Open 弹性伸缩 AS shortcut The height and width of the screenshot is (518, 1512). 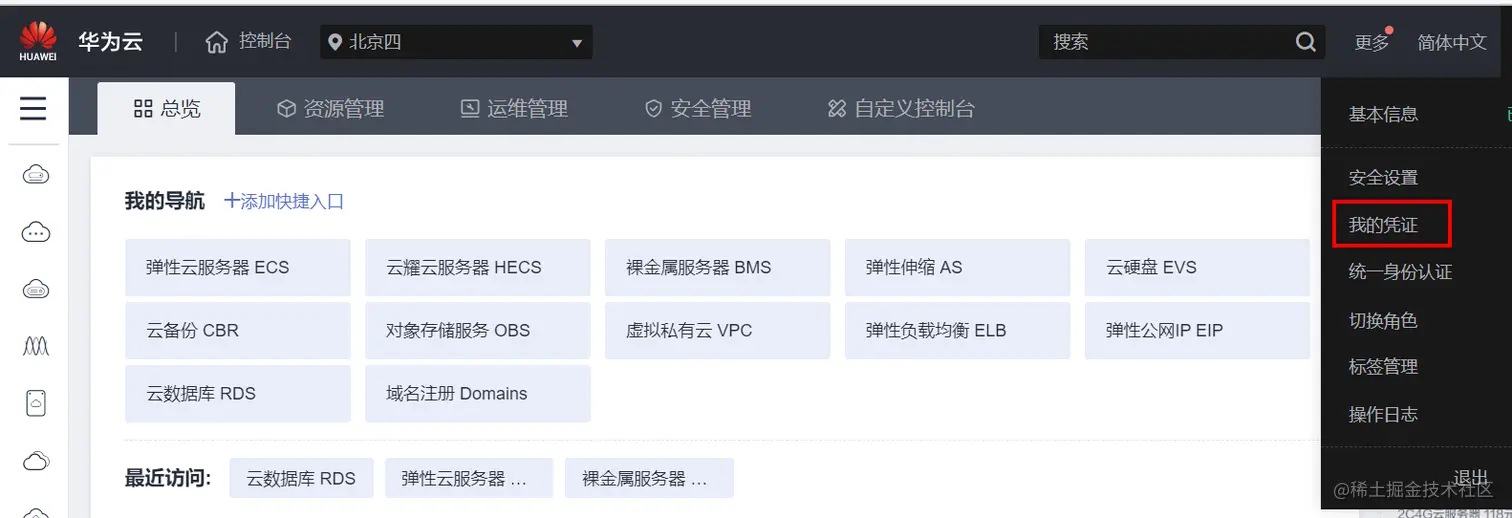[958, 267]
